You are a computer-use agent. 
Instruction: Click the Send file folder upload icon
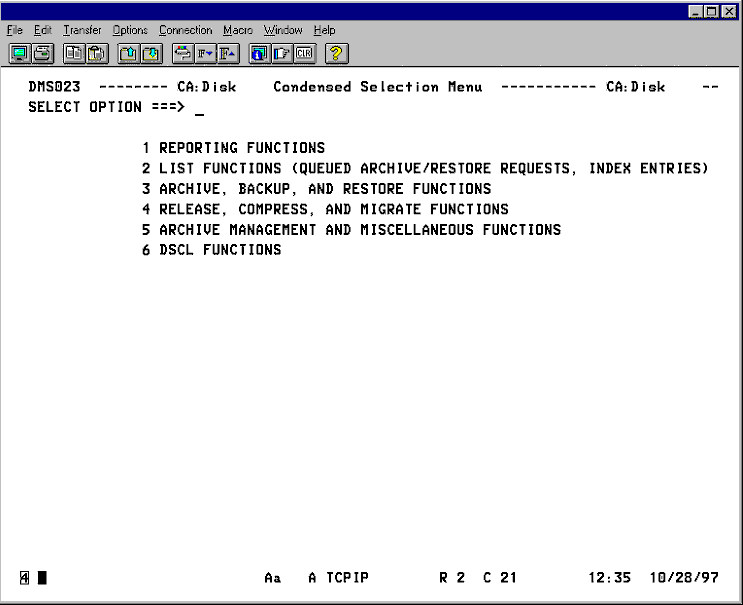[x=128, y=54]
